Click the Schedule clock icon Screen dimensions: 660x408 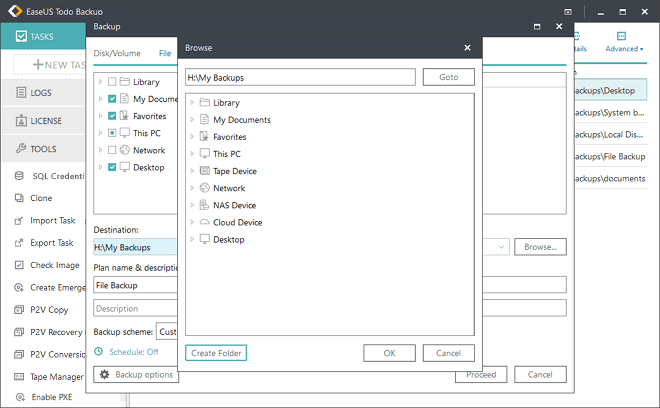pos(98,351)
